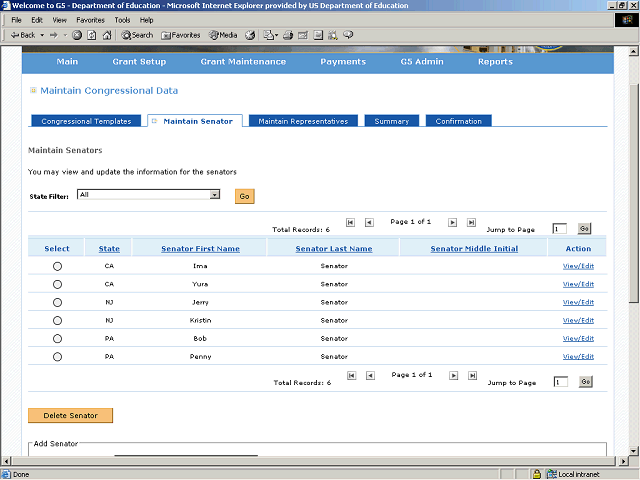Viewport: 640px width, 480px height.
Task: Open the Favorites toolbar button
Action: click(x=181, y=34)
